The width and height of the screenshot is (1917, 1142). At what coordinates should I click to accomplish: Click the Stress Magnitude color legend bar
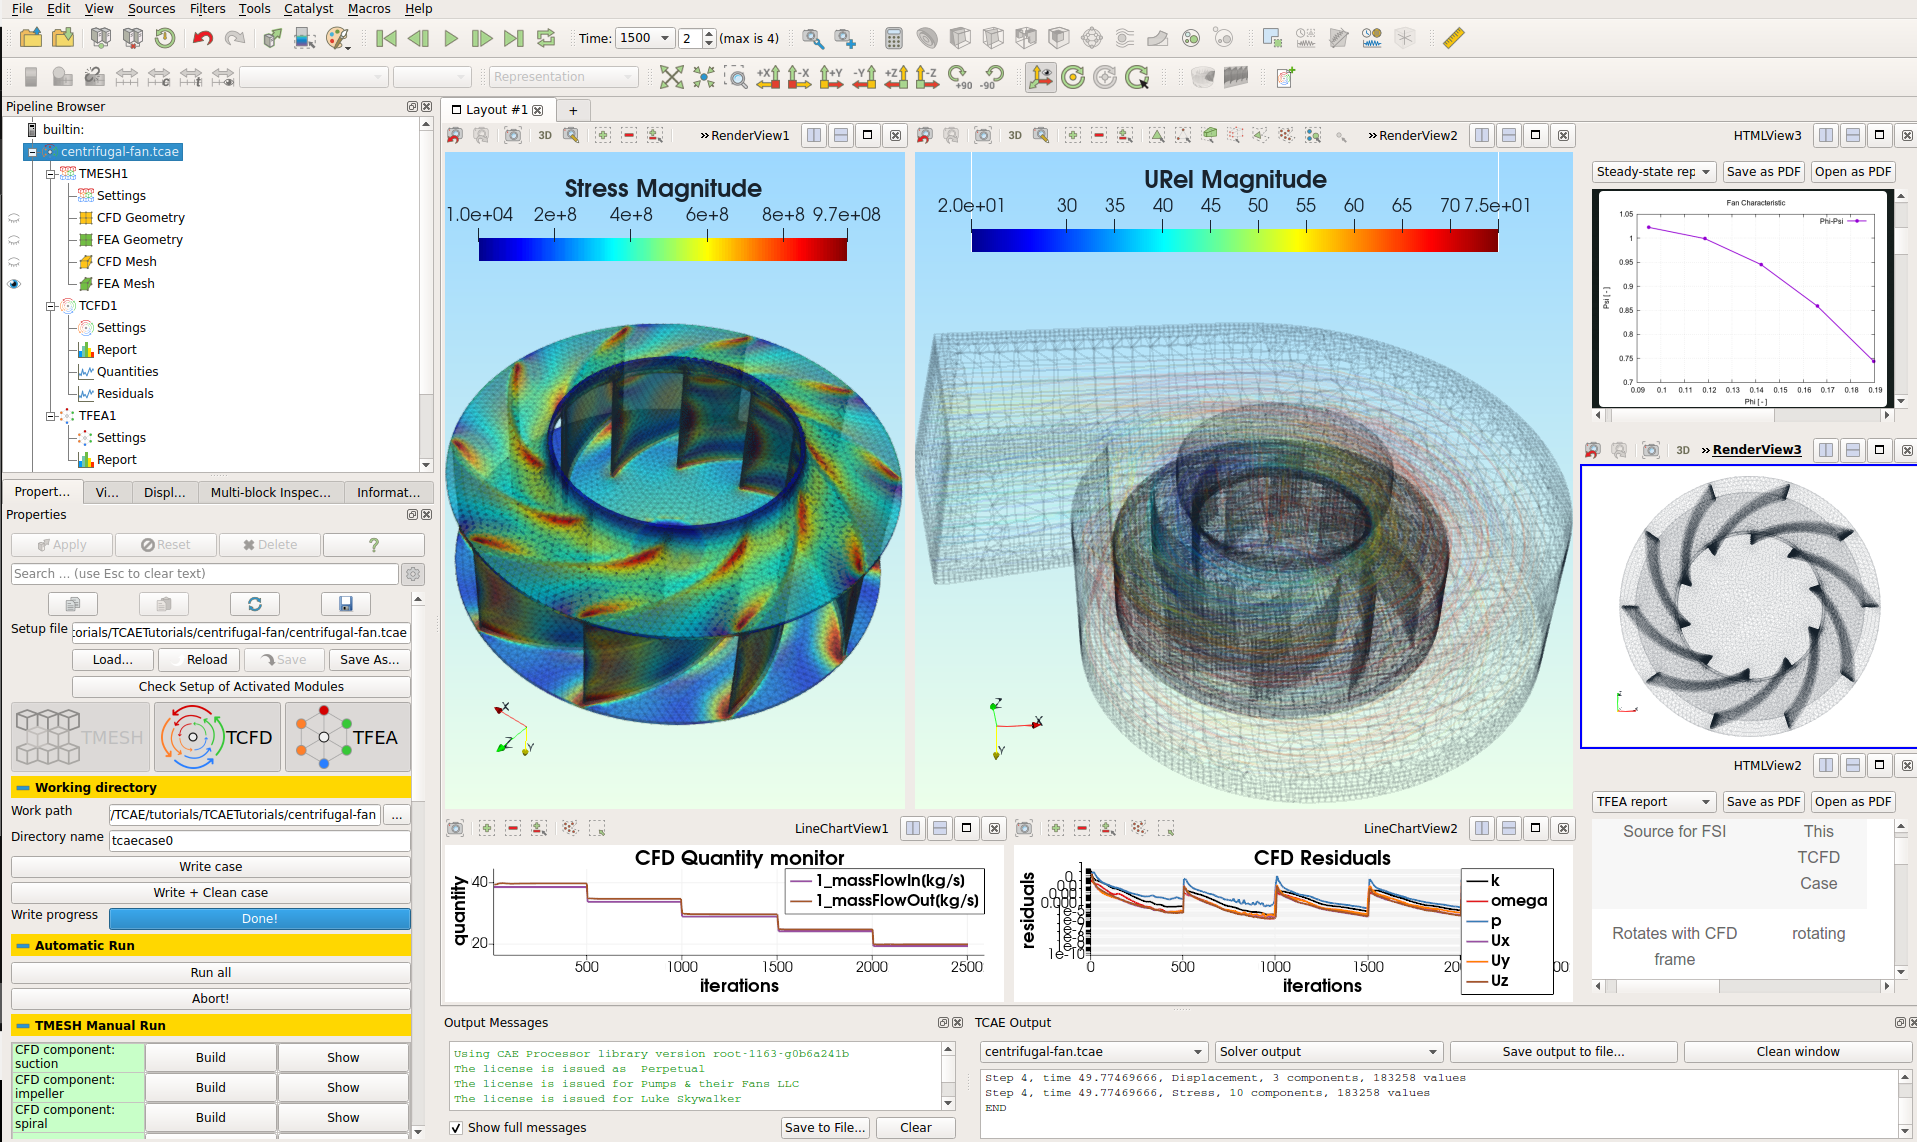(x=663, y=250)
